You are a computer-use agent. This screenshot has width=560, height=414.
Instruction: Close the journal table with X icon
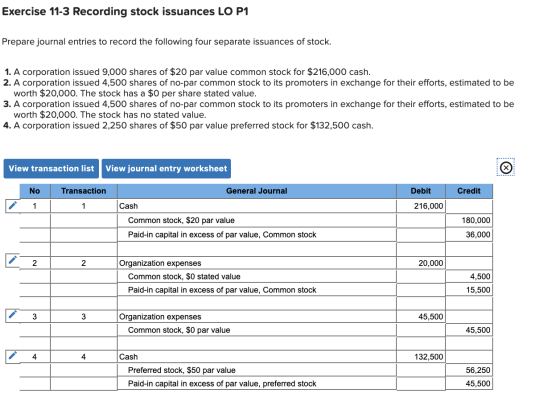[x=506, y=168]
